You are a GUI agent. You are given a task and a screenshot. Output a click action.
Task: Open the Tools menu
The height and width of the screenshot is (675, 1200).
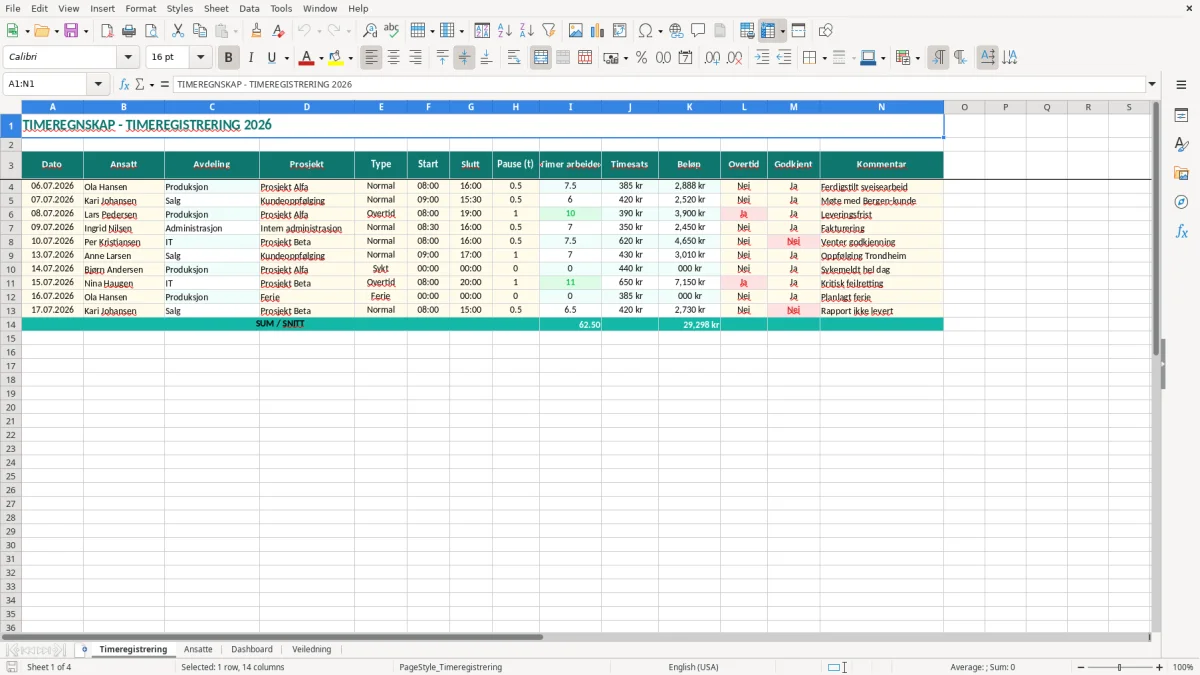[281, 8]
